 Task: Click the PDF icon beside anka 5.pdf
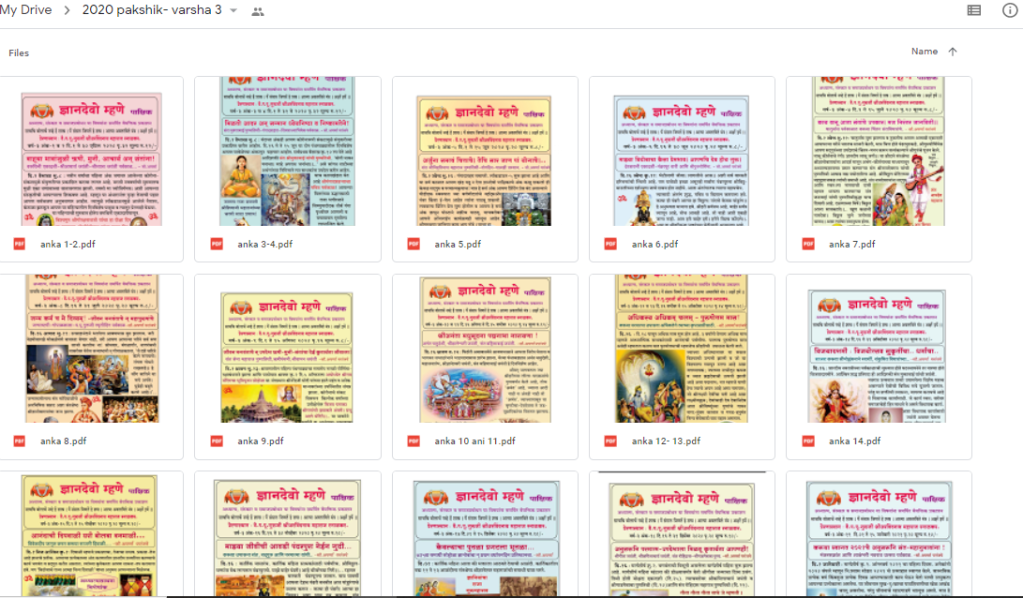point(413,244)
